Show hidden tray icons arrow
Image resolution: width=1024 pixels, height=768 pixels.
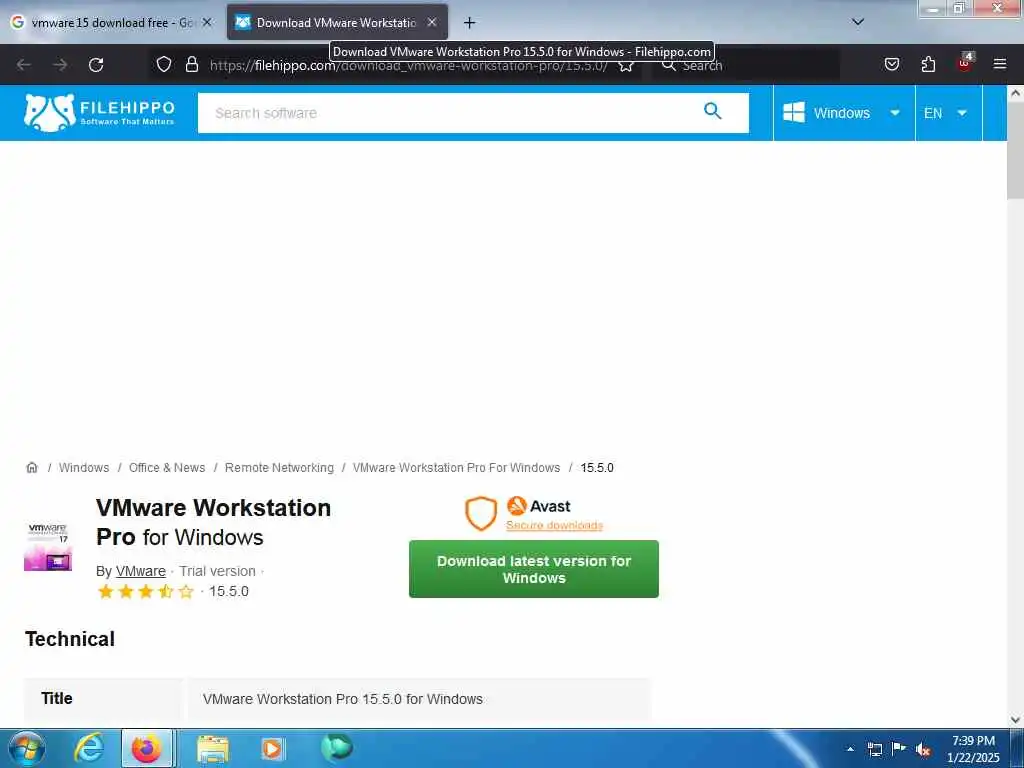point(850,748)
